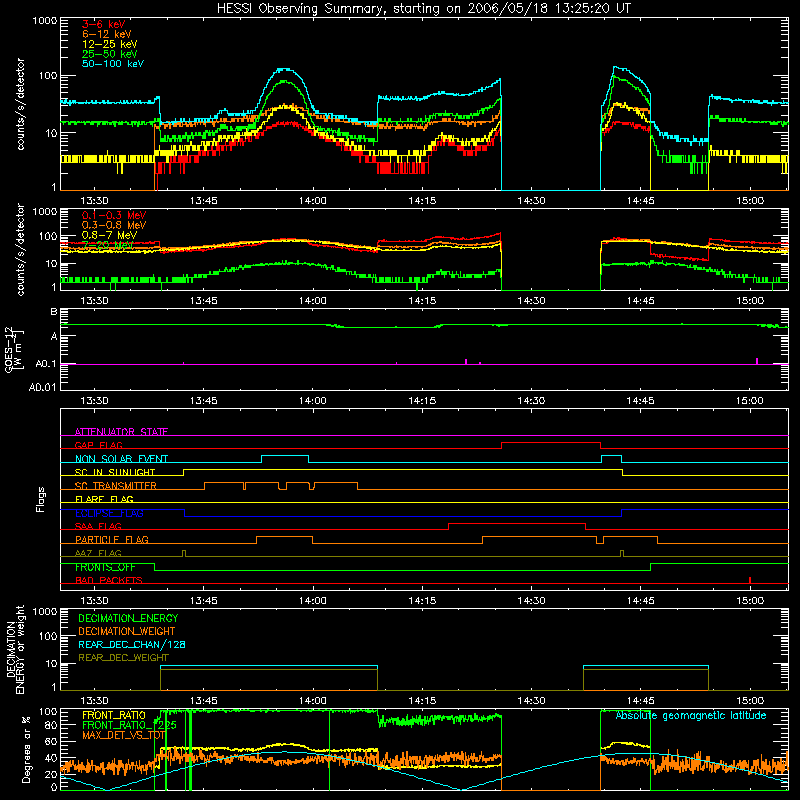
Task: Click the DECIMATION_WEIGHT legend label
Action: point(127,631)
